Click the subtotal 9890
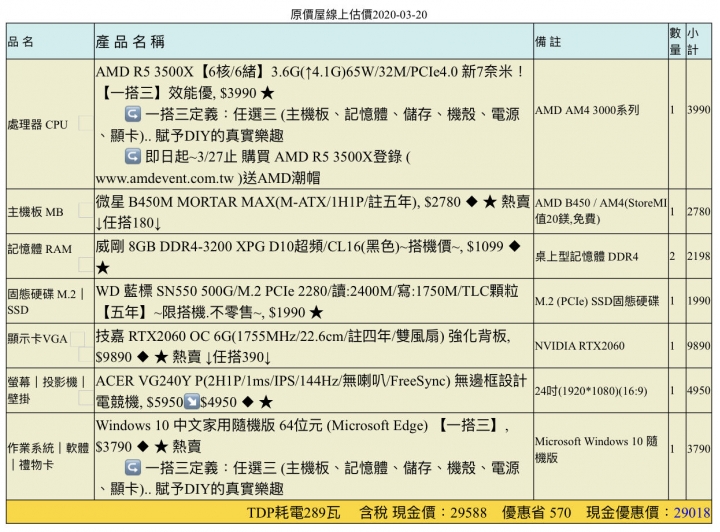This screenshot has width=720, height=532. click(x=698, y=345)
